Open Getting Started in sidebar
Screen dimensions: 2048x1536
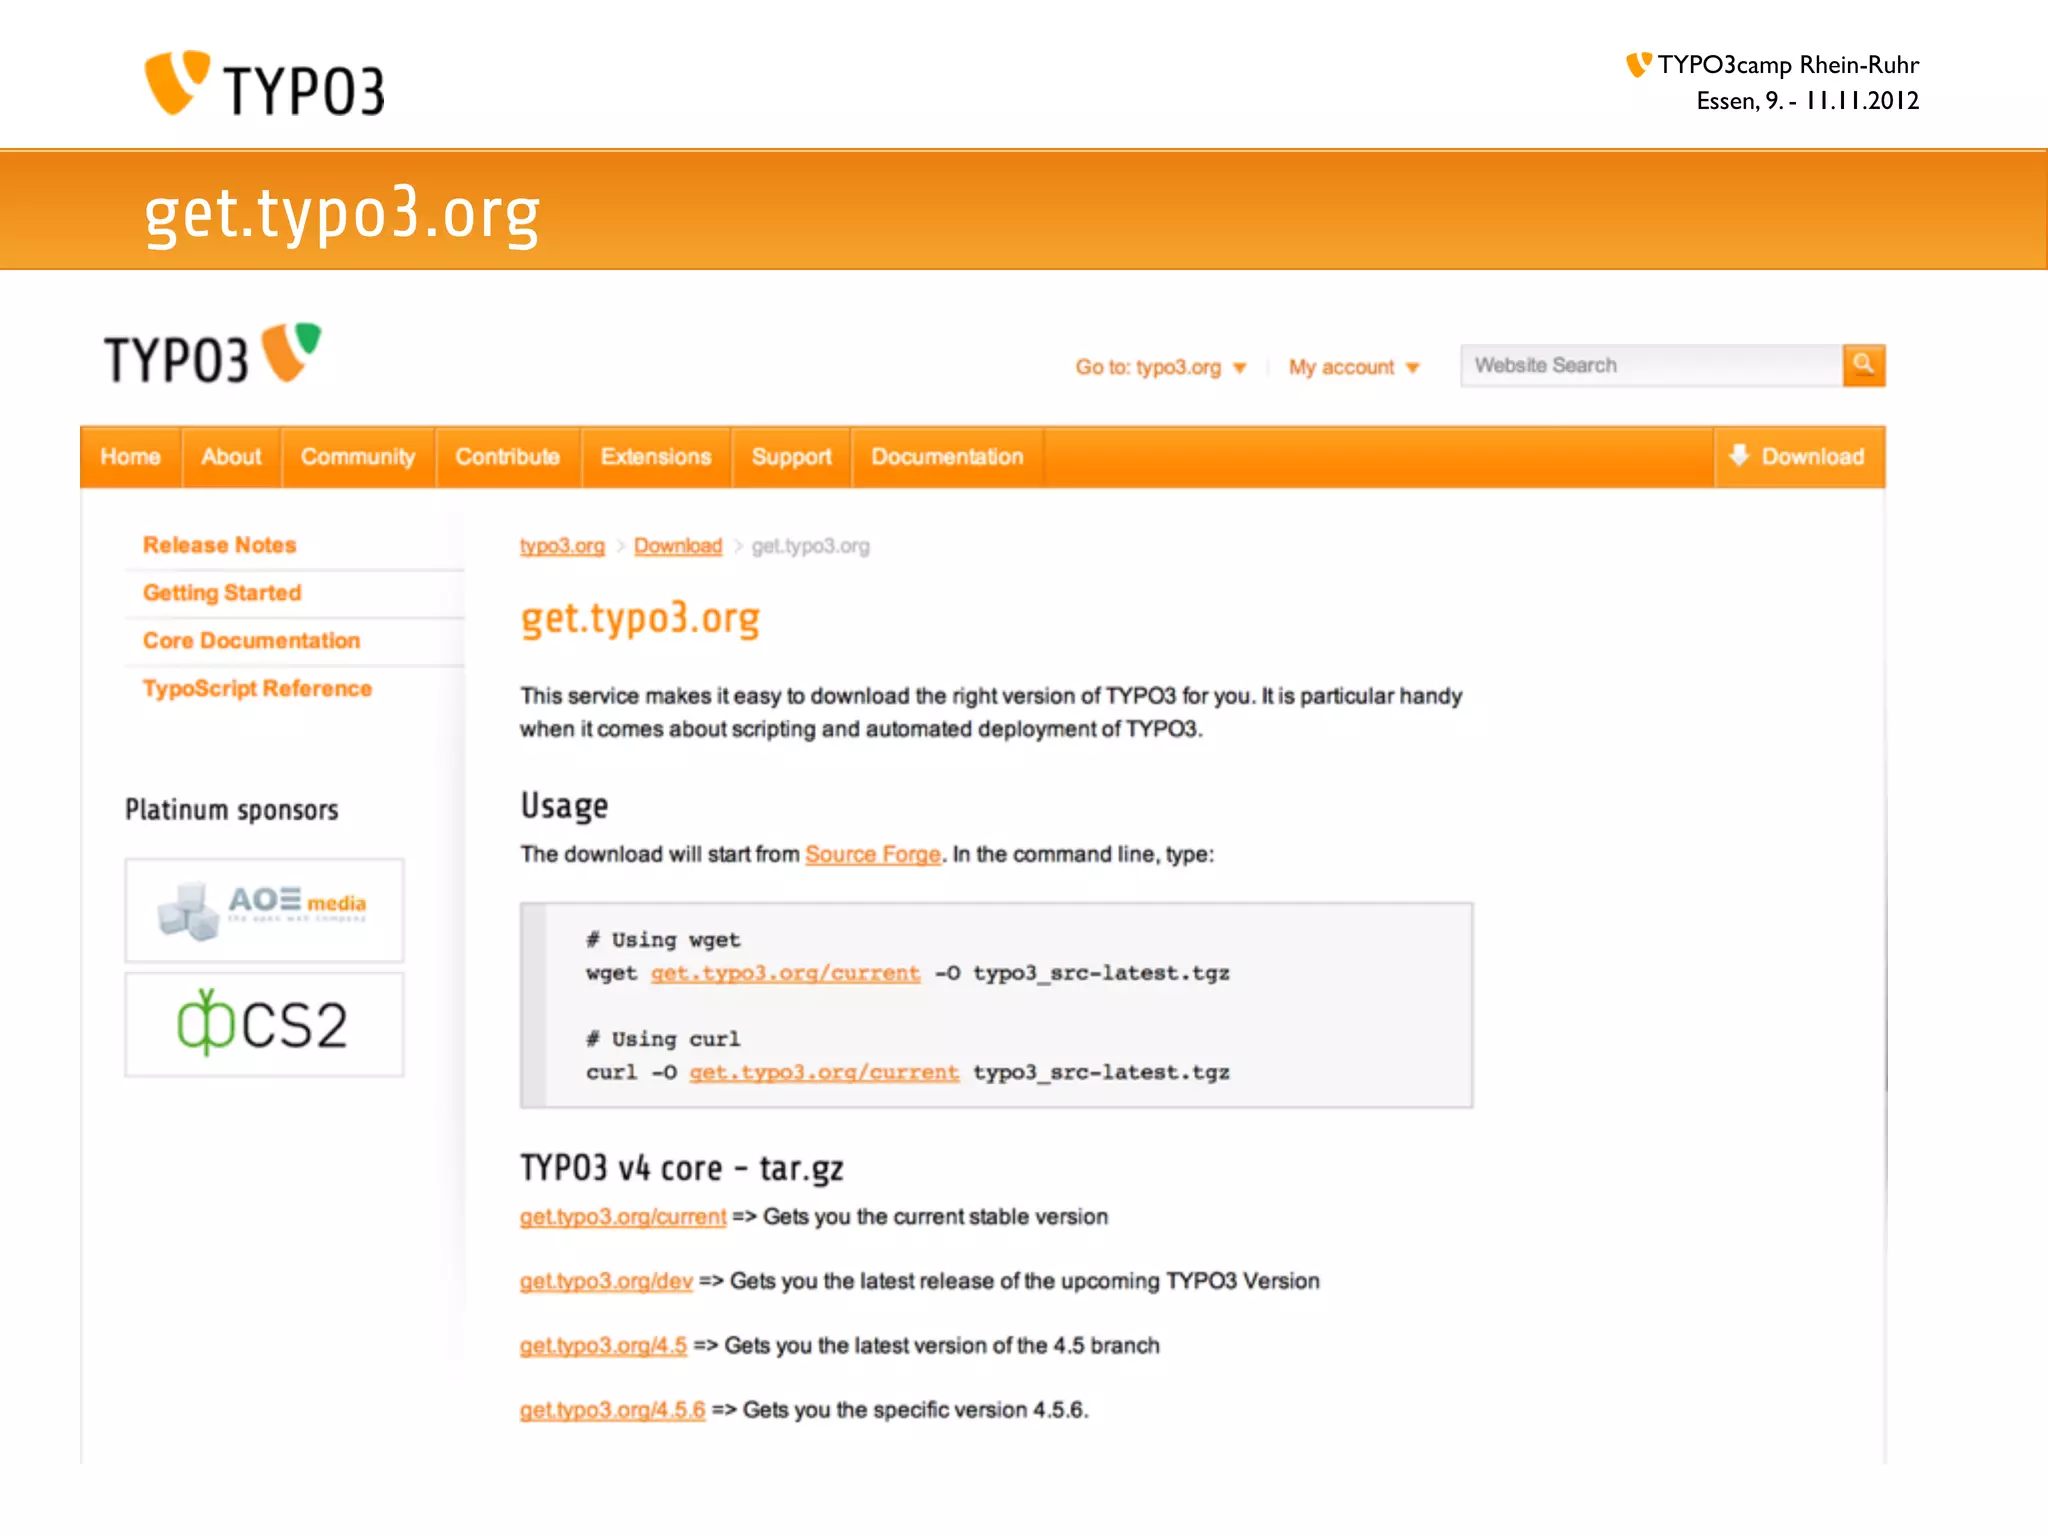point(222,593)
